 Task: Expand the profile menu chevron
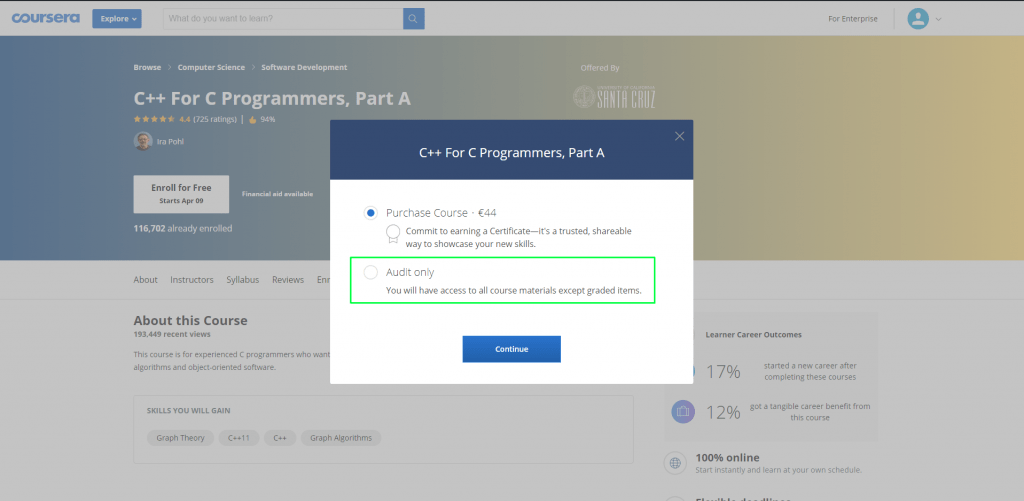pos(938,20)
